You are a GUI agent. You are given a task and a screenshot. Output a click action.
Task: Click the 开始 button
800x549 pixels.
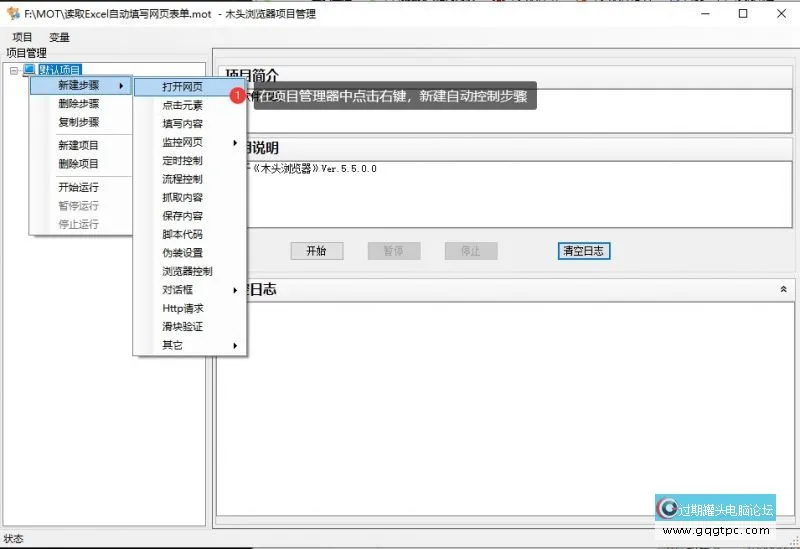tap(317, 251)
